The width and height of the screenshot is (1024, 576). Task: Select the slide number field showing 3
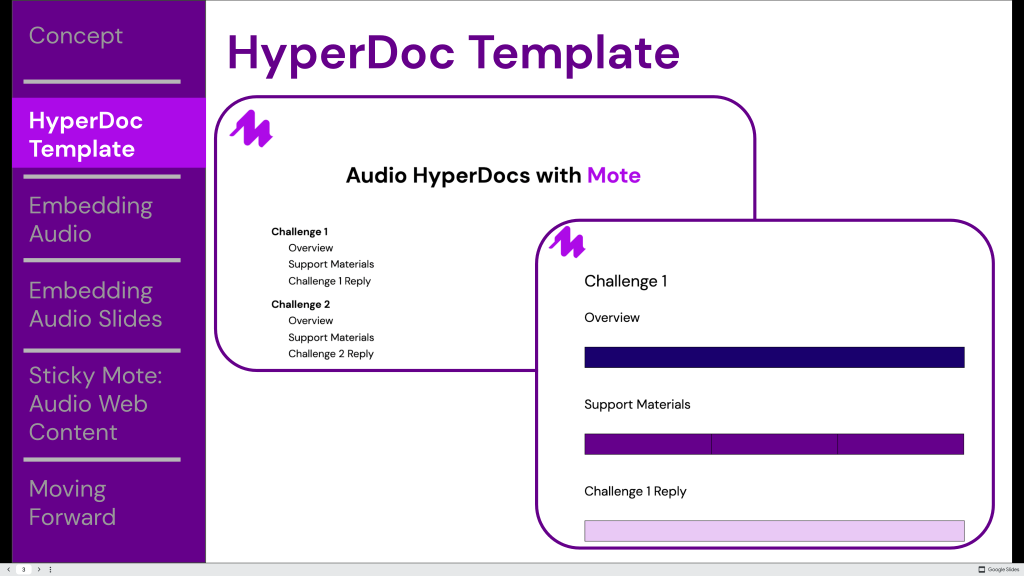tap(22, 568)
